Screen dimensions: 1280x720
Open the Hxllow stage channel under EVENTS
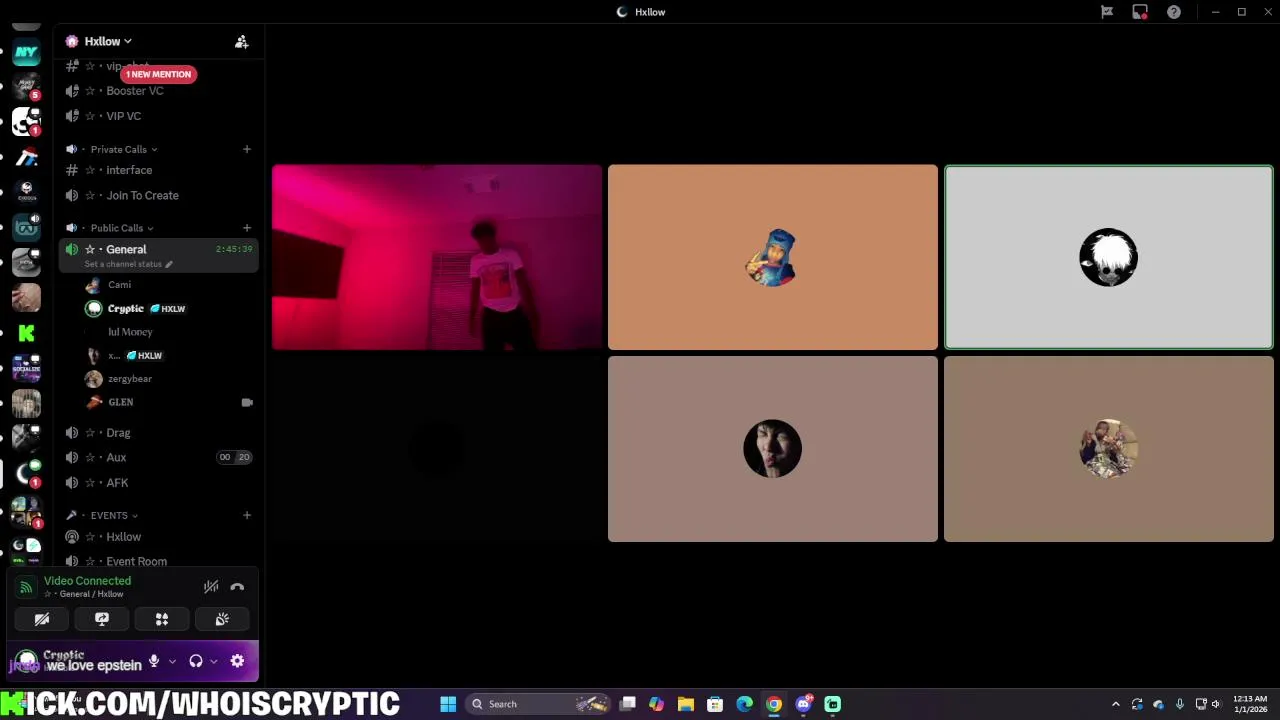click(x=159, y=537)
